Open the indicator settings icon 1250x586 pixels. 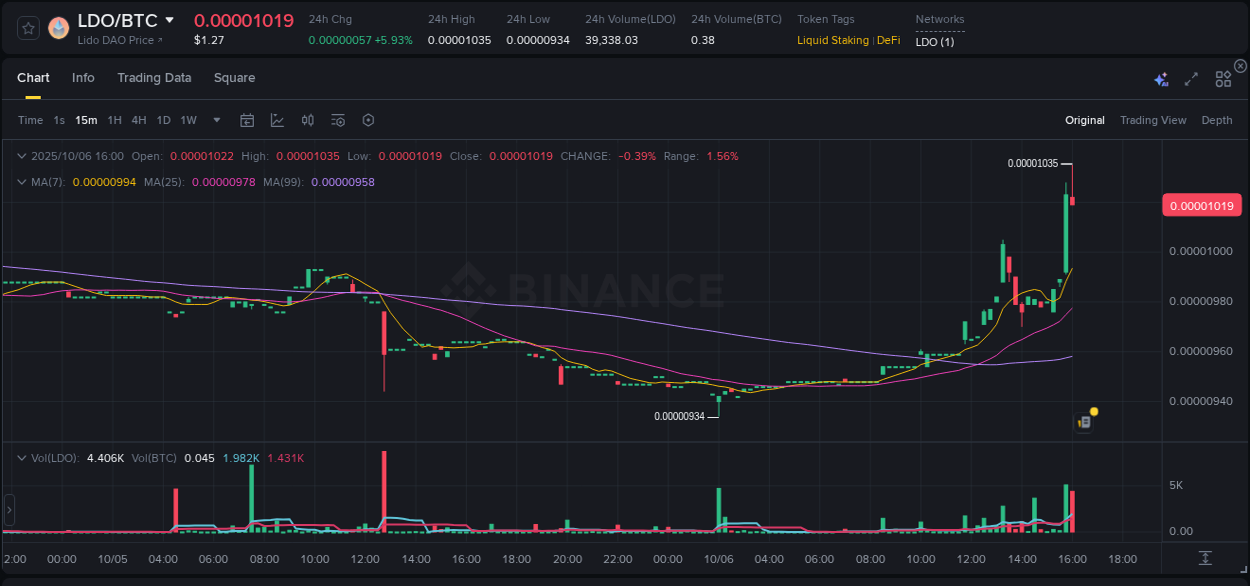pos(337,120)
